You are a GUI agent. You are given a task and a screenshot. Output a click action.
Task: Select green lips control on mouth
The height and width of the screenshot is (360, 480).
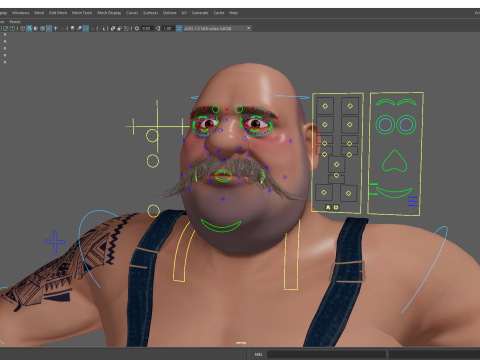click(223, 176)
